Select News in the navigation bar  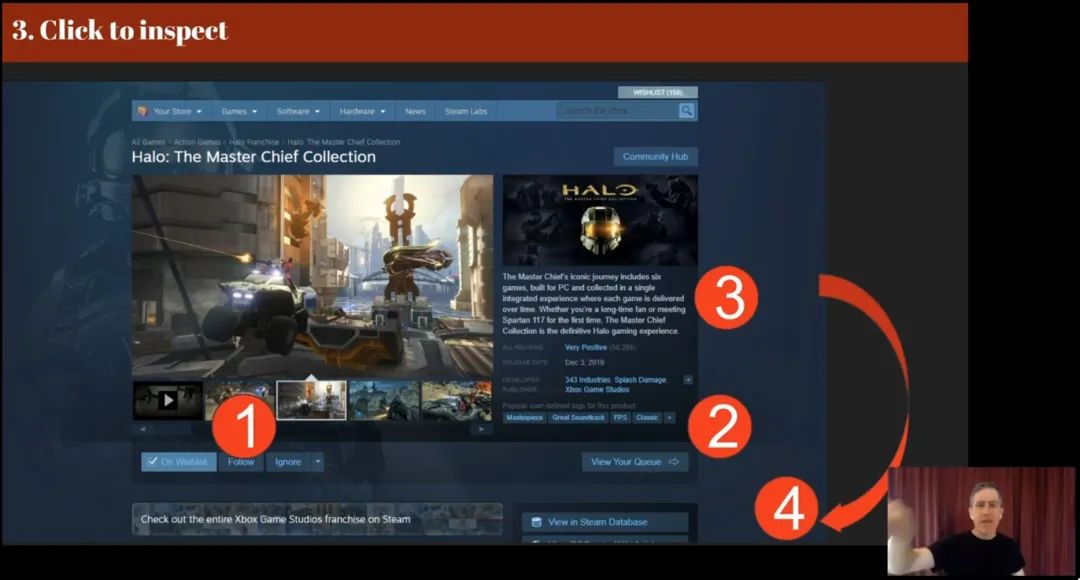tap(414, 111)
